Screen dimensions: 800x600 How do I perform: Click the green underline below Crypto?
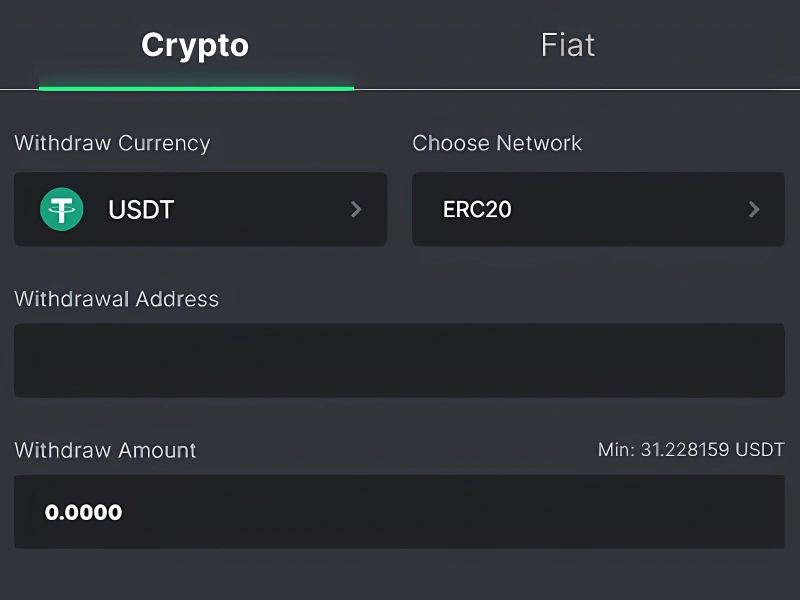tap(196, 88)
